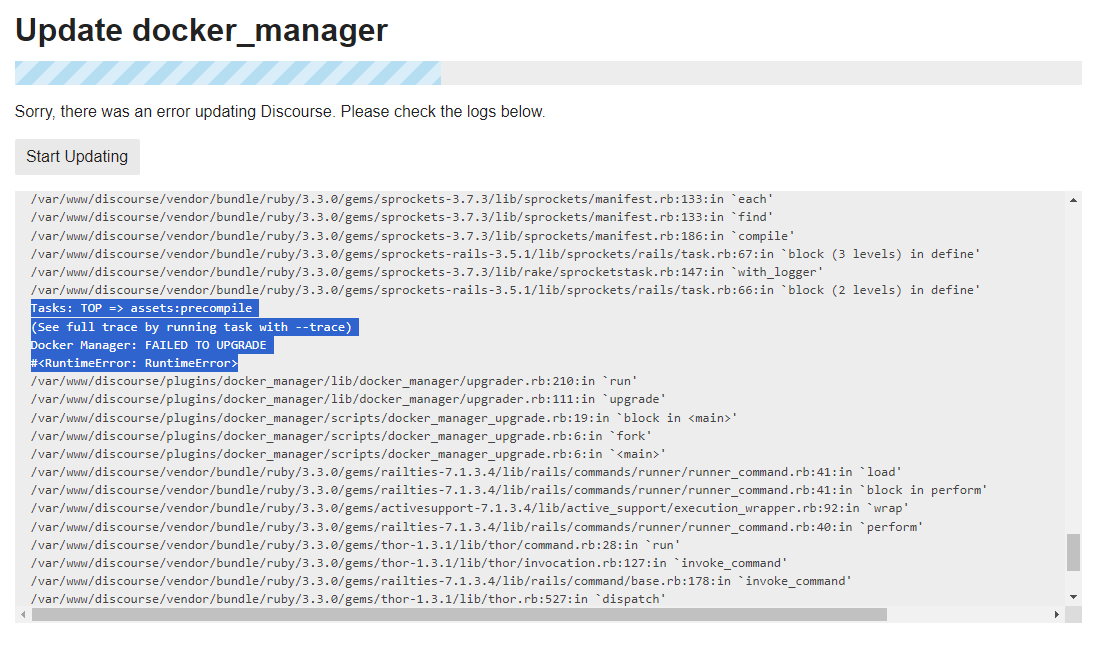Click manifest.rb:133 'each' log line
Viewport: 1098px width, 646px height.
point(402,199)
